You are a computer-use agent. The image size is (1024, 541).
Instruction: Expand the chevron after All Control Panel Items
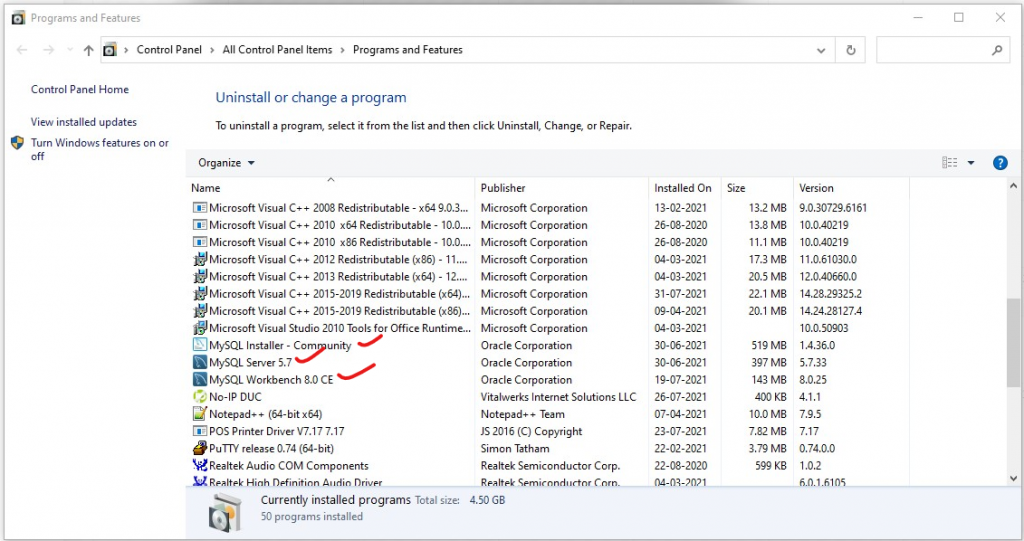(342, 50)
